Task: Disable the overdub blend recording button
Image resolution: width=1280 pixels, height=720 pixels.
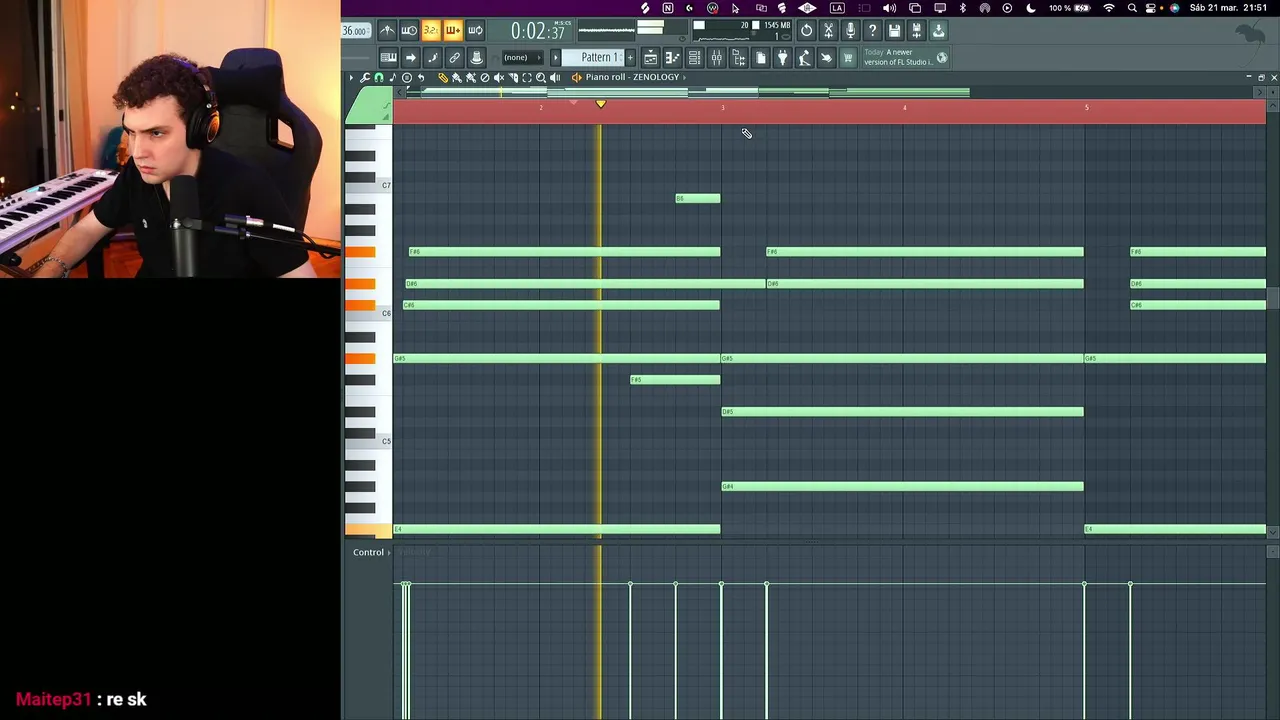Action: coord(453,31)
